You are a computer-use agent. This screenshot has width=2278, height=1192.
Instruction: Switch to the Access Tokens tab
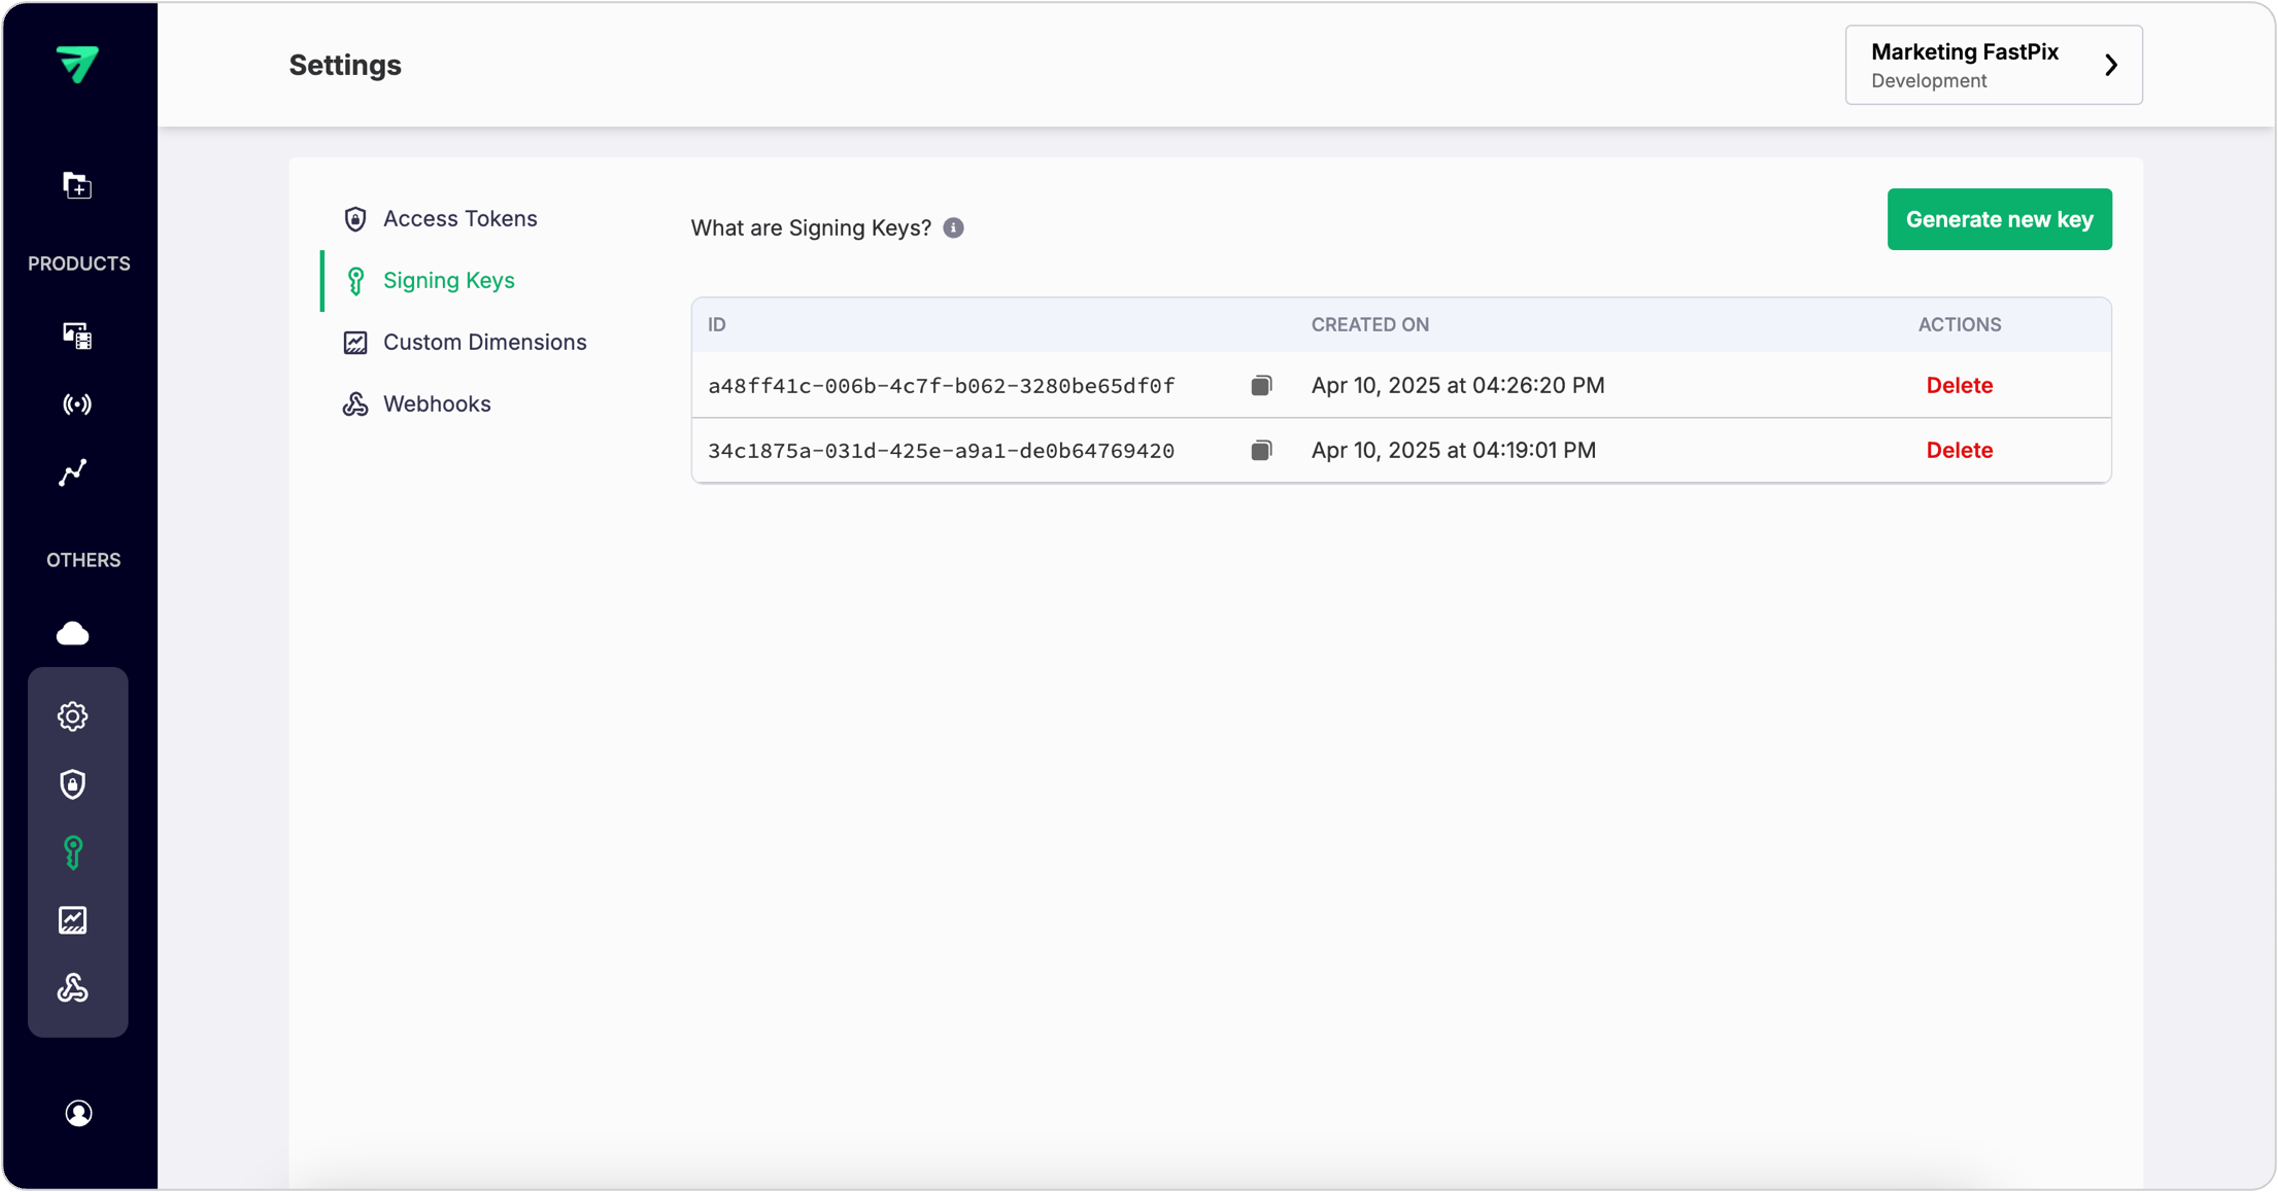tap(459, 219)
